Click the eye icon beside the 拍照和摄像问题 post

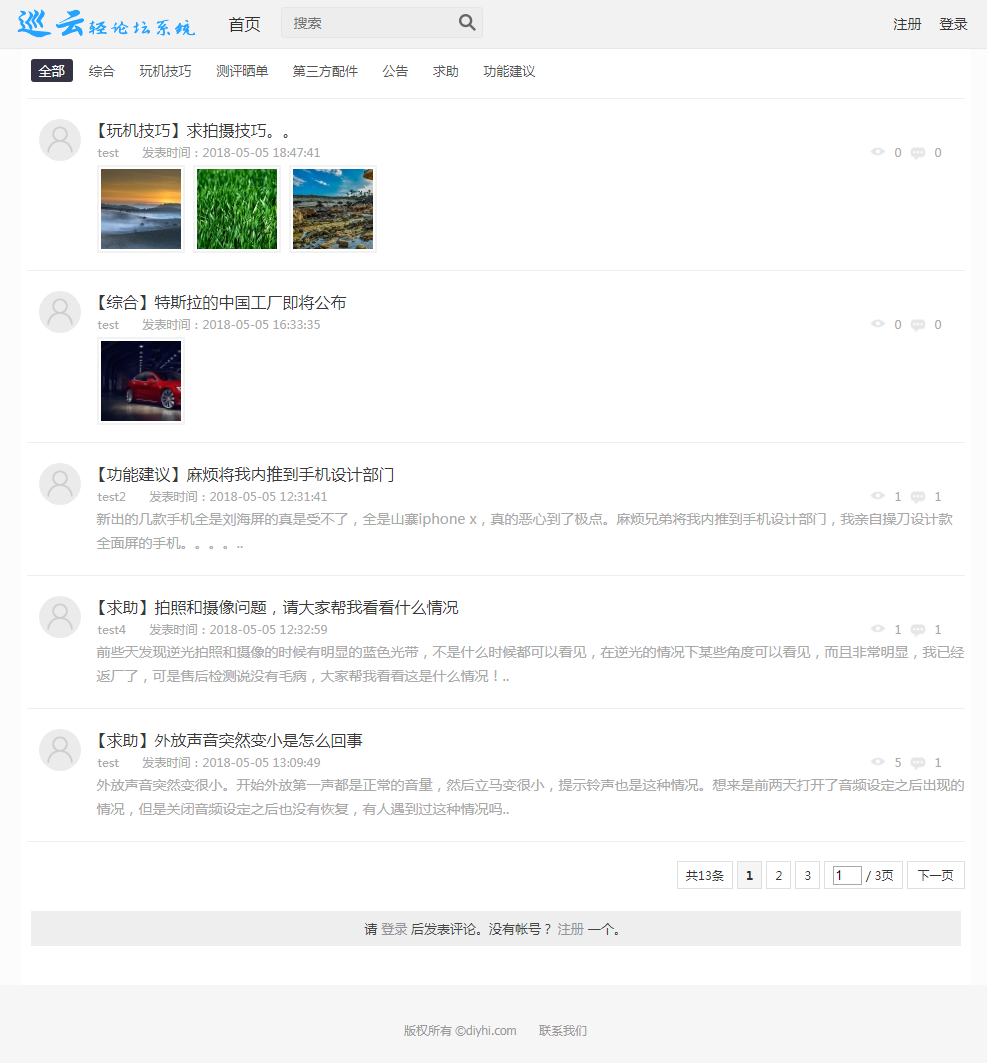click(x=879, y=629)
